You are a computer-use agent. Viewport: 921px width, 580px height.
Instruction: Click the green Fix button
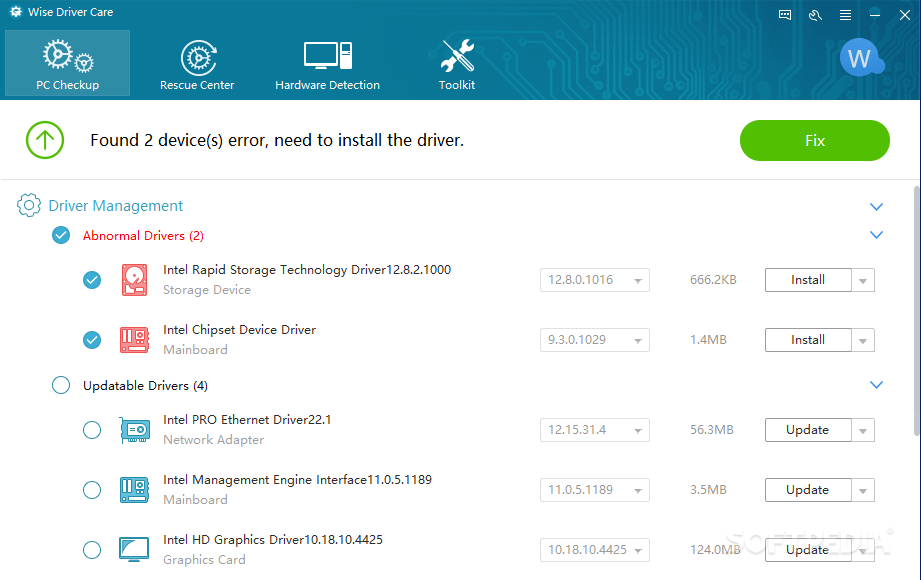coord(815,140)
